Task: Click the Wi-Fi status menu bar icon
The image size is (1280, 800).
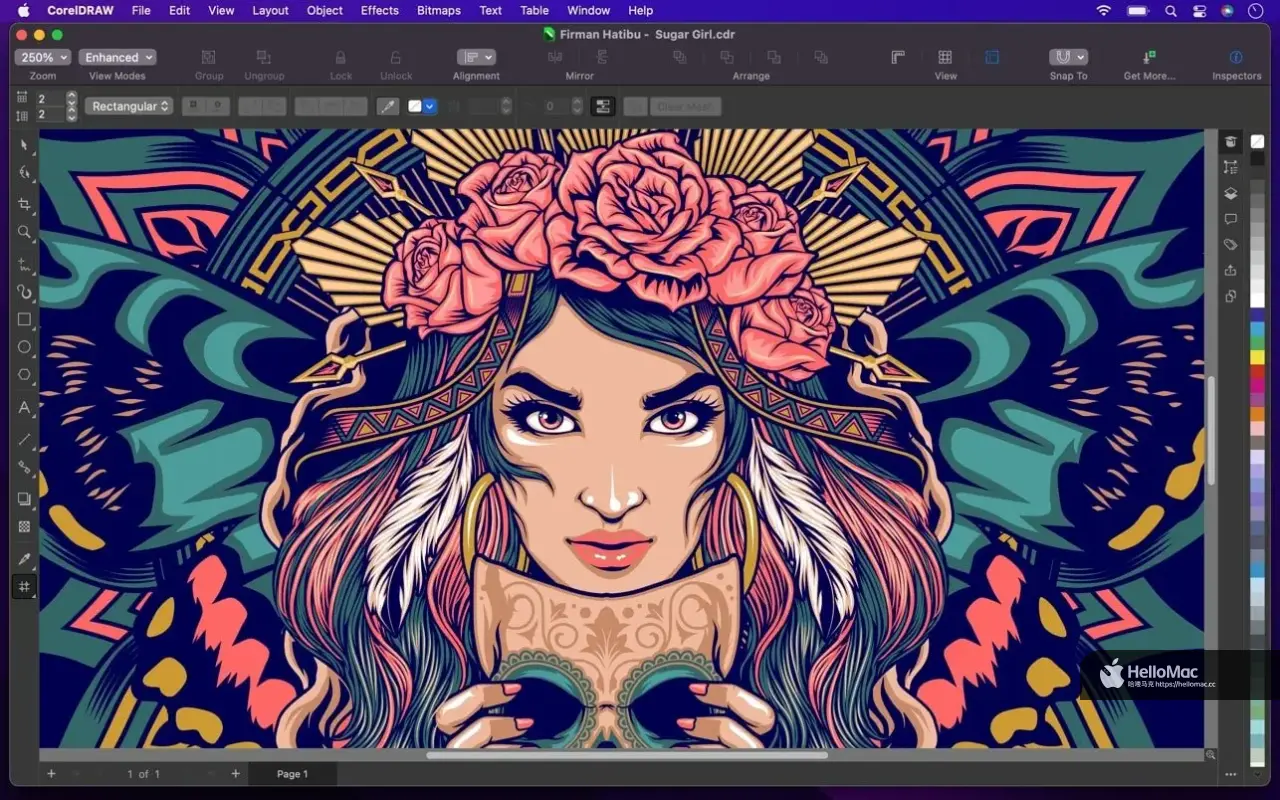Action: coord(1104,10)
